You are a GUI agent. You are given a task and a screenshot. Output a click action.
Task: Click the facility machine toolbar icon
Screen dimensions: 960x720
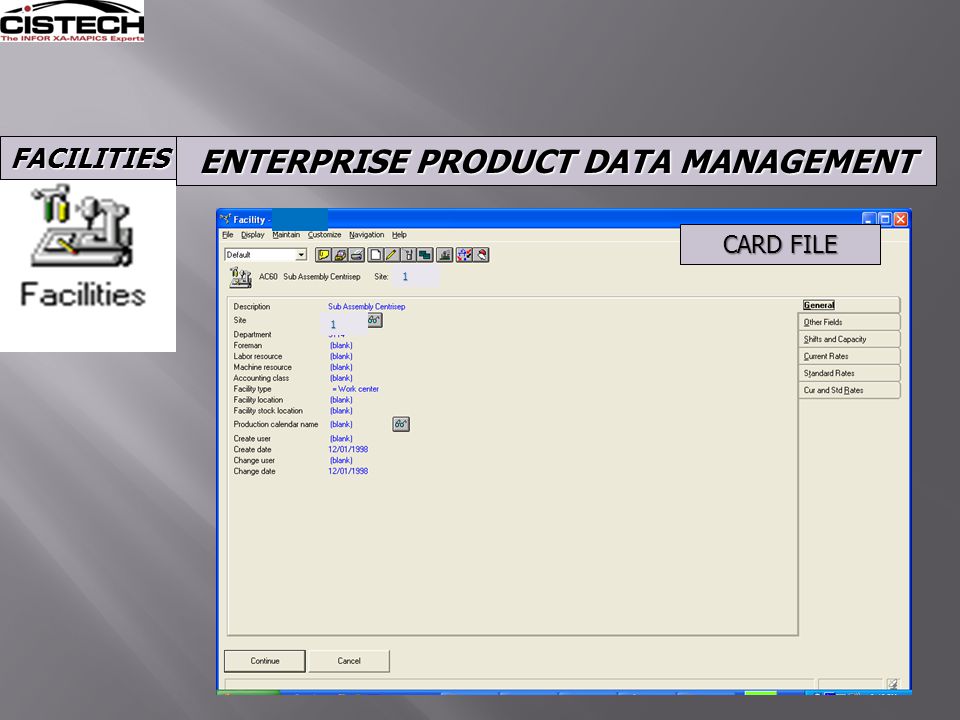tap(444, 255)
